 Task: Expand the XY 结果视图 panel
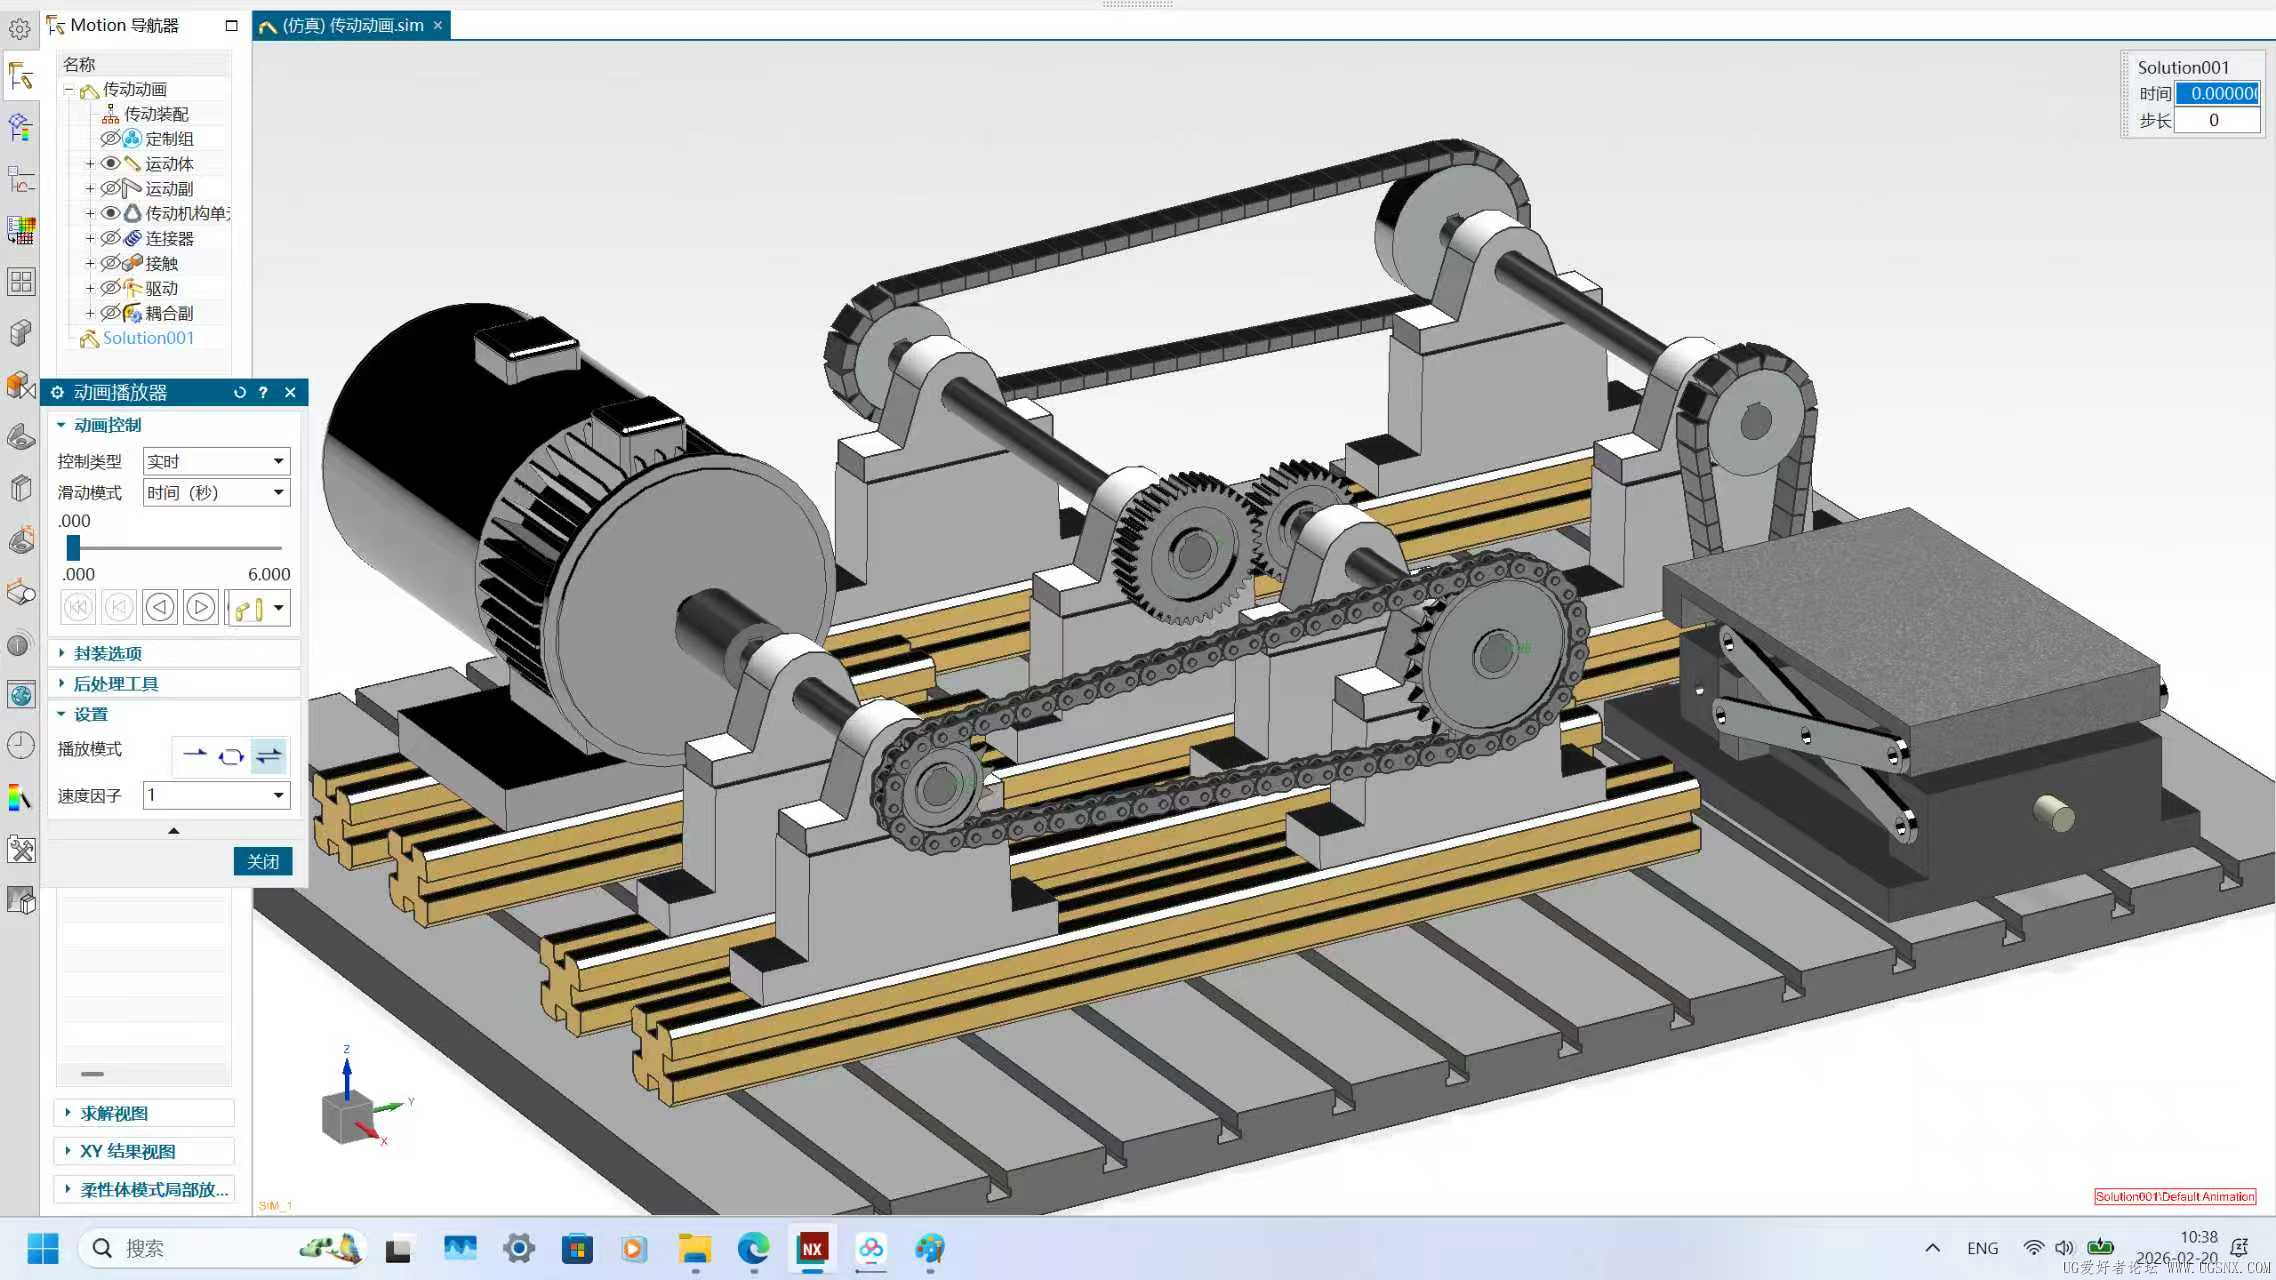click(128, 1151)
